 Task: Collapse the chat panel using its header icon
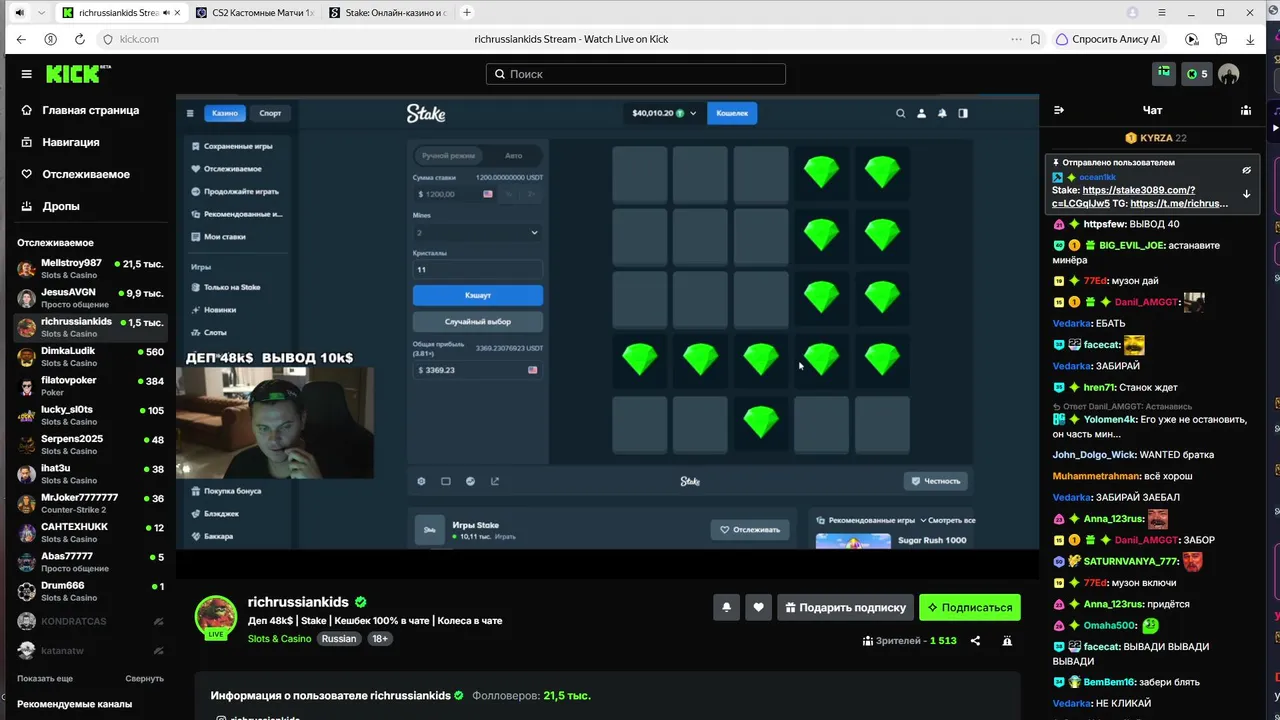pos(1059,110)
